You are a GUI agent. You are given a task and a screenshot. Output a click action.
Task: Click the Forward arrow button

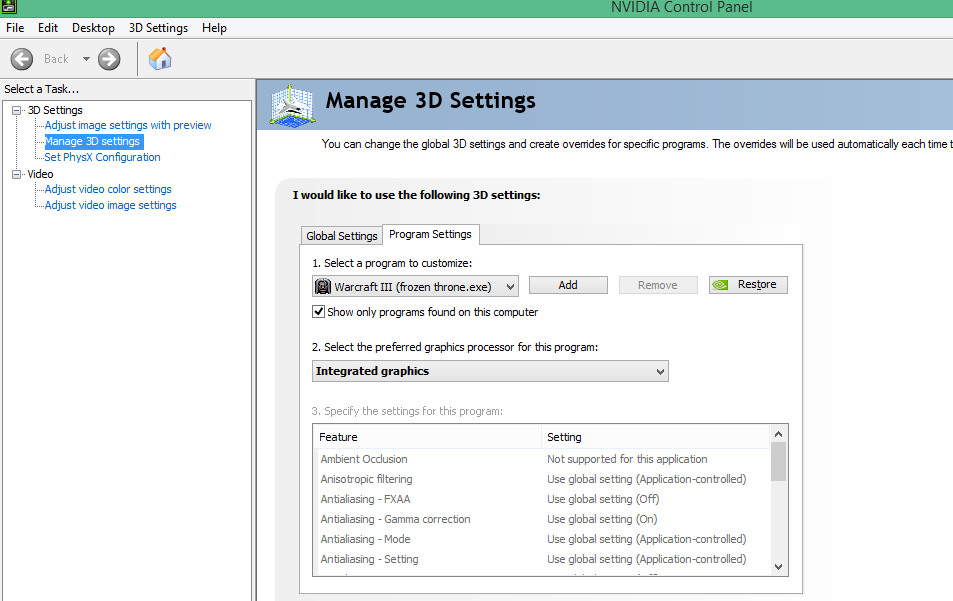pyautogui.click(x=109, y=59)
